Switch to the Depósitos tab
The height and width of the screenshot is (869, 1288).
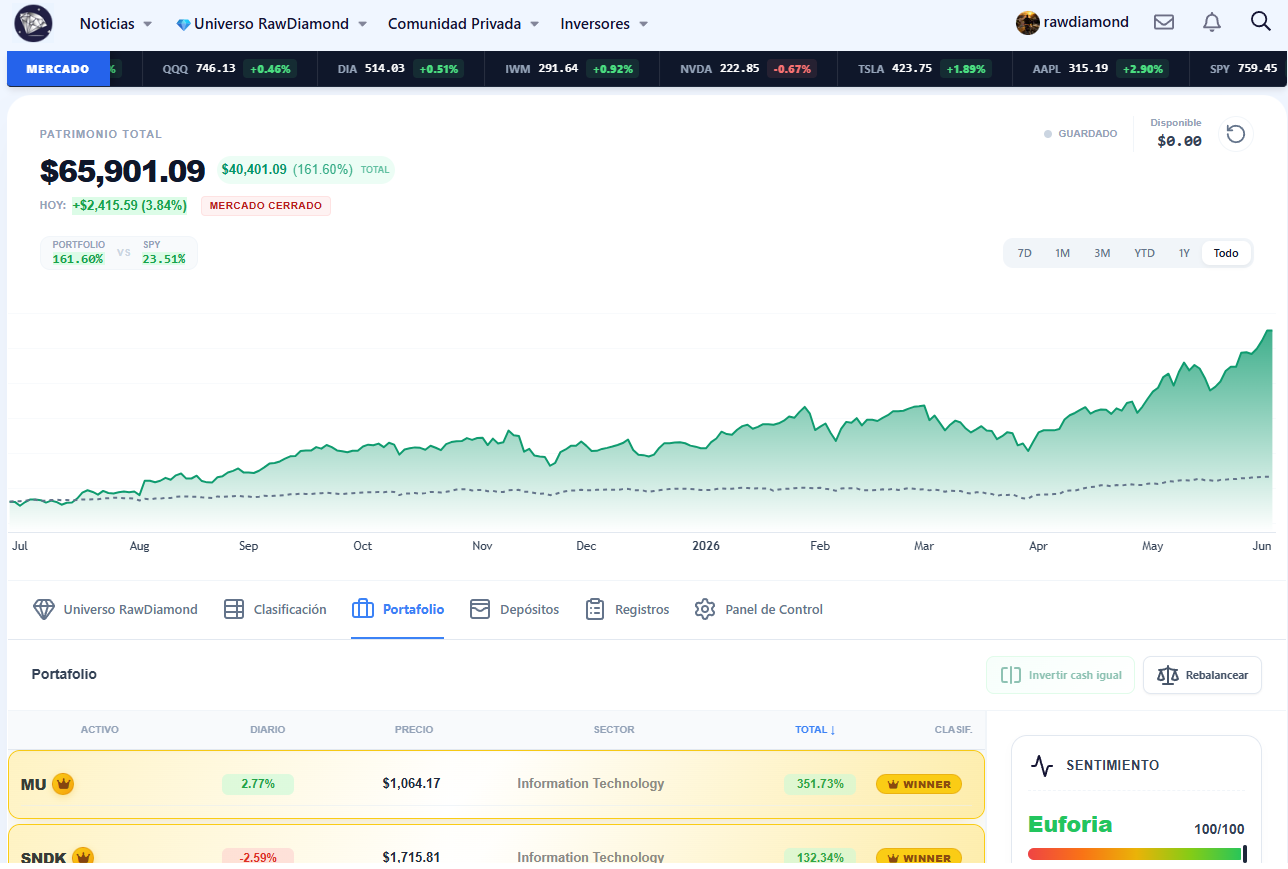tap(514, 609)
